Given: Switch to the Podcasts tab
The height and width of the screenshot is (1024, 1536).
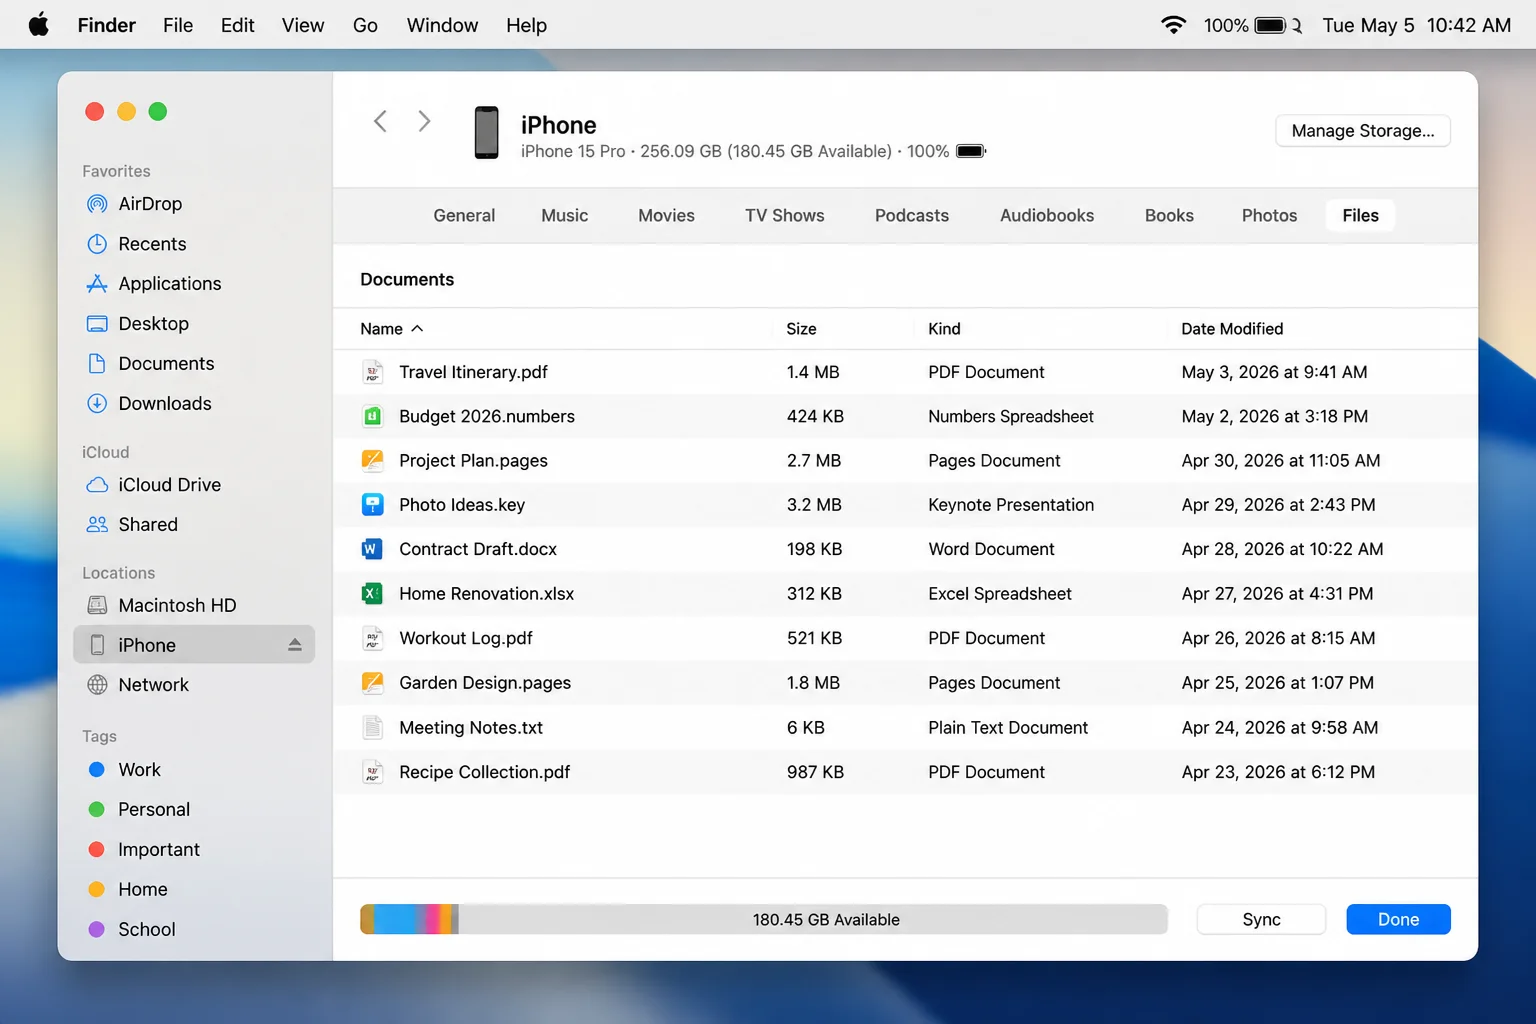Looking at the screenshot, I should [912, 216].
